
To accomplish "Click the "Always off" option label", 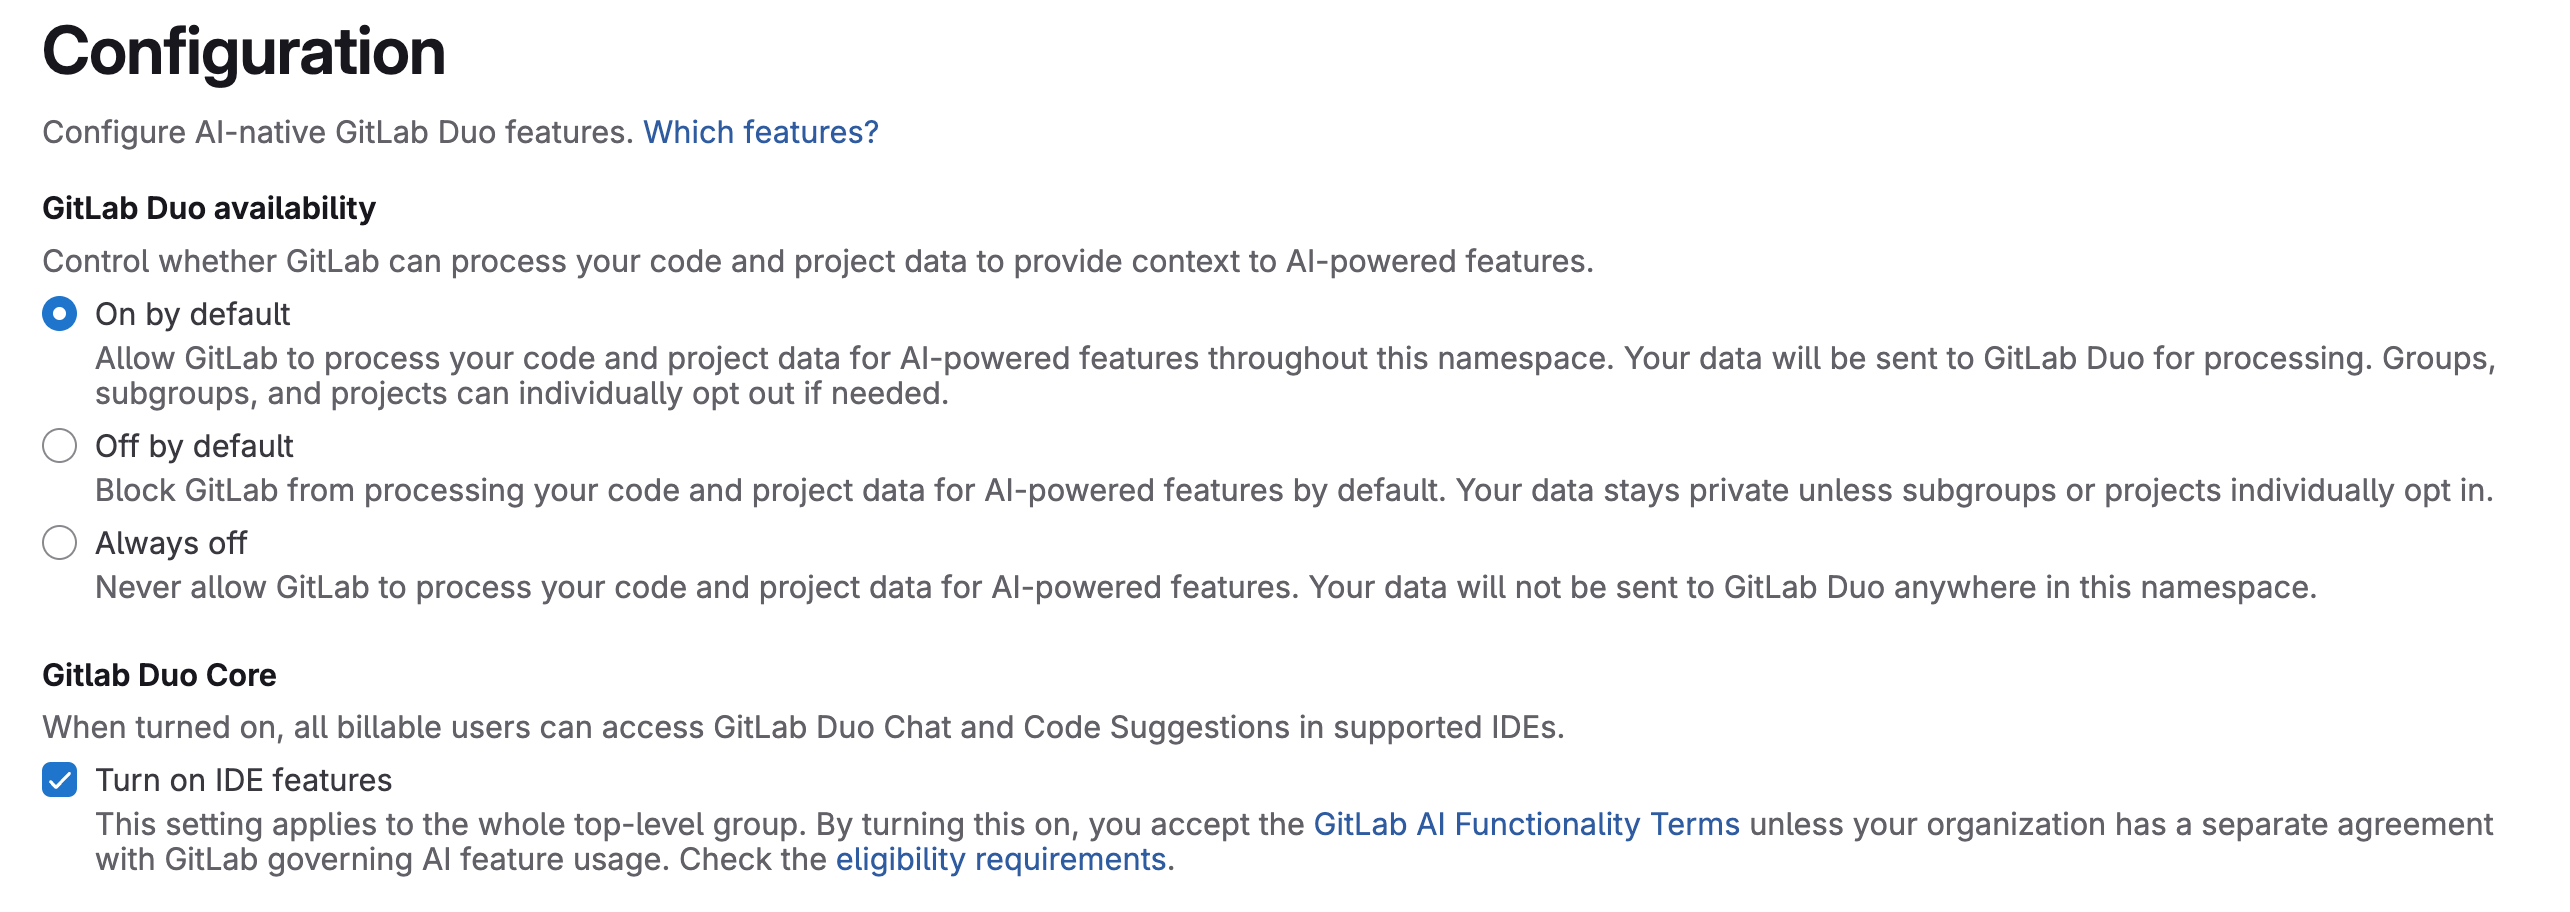I will click(x=171, y=544).
